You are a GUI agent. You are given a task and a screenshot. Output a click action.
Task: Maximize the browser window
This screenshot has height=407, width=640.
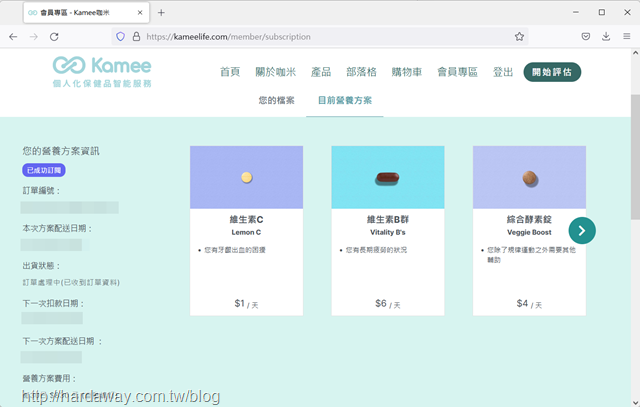click(x=602, y=13)
